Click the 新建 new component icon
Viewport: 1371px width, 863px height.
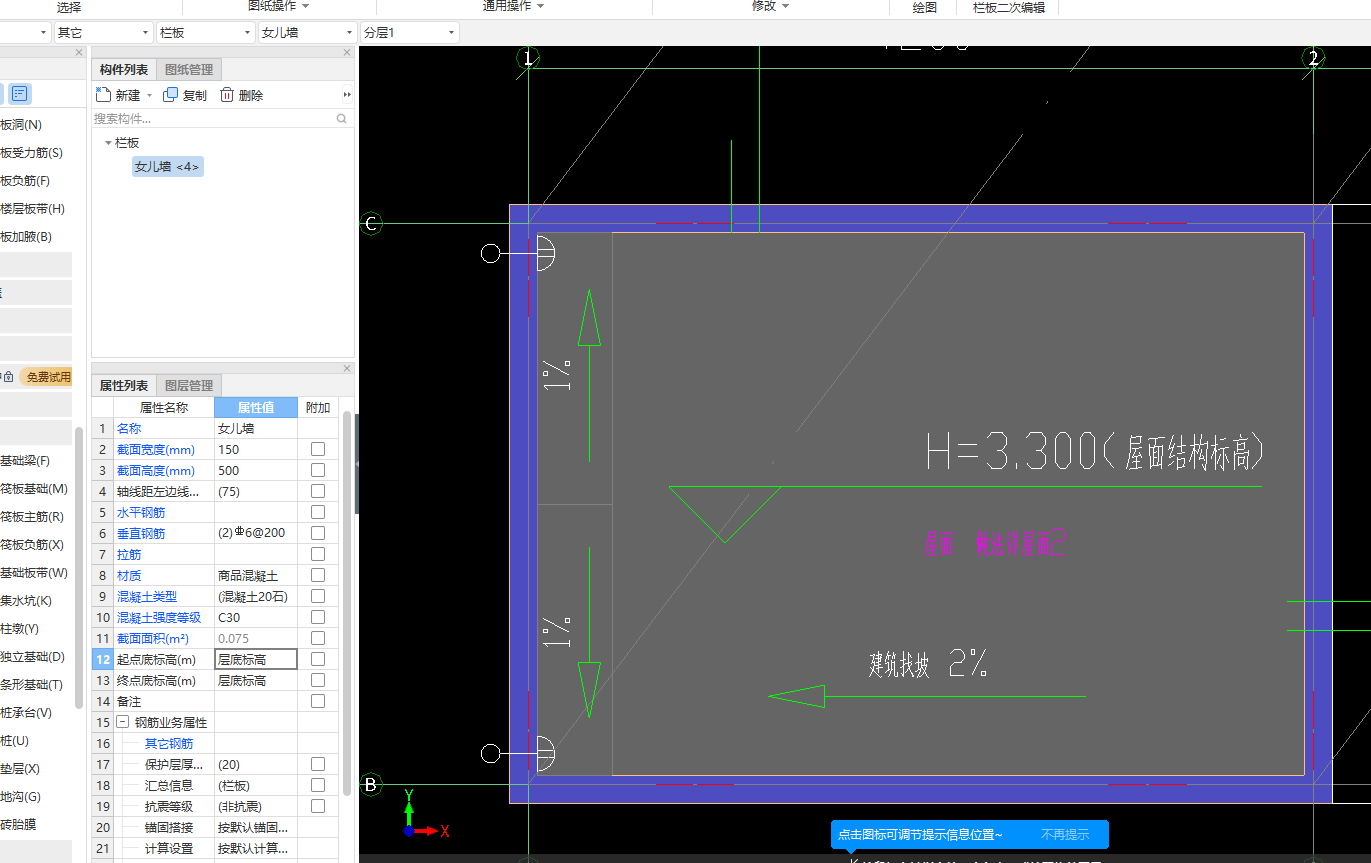tap(102, 95)
